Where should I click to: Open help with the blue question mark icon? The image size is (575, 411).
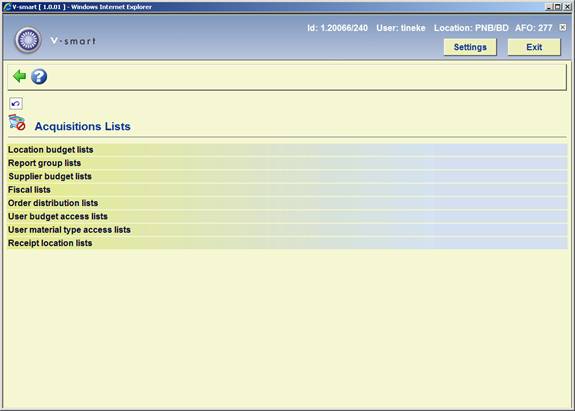(x=39, y=77)
